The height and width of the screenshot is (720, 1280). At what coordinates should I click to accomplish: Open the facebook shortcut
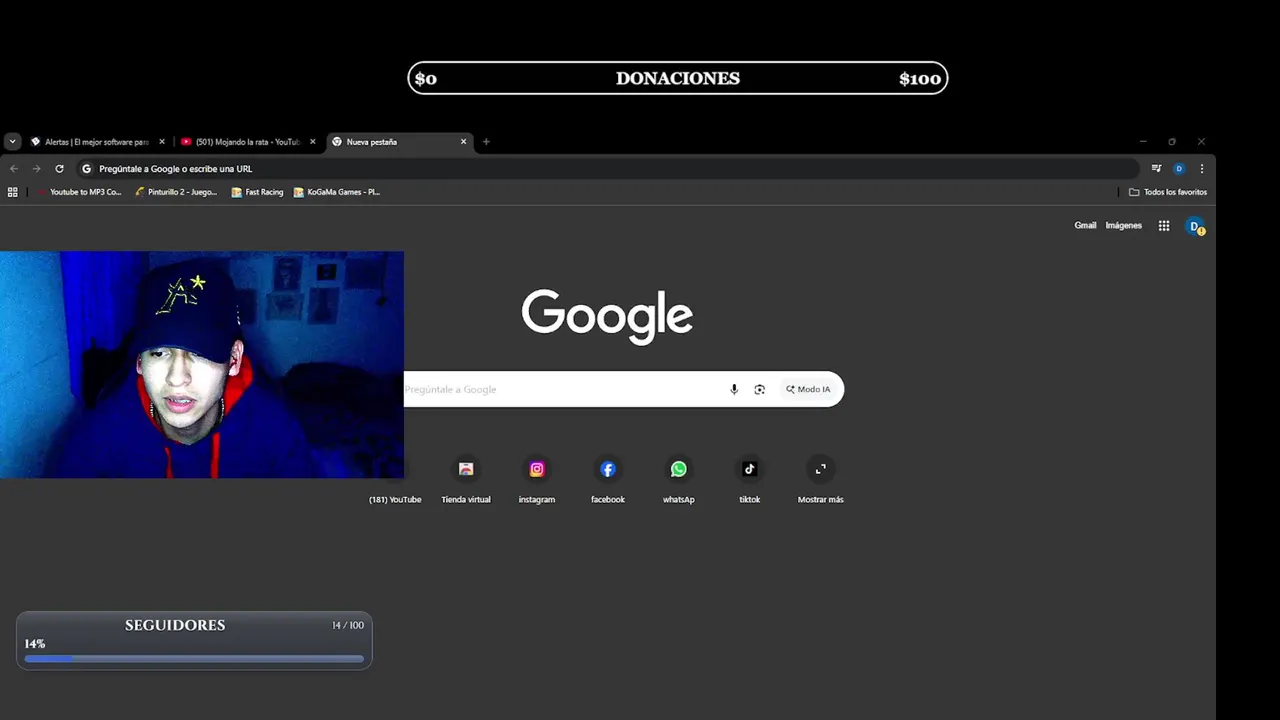point(608,479)
